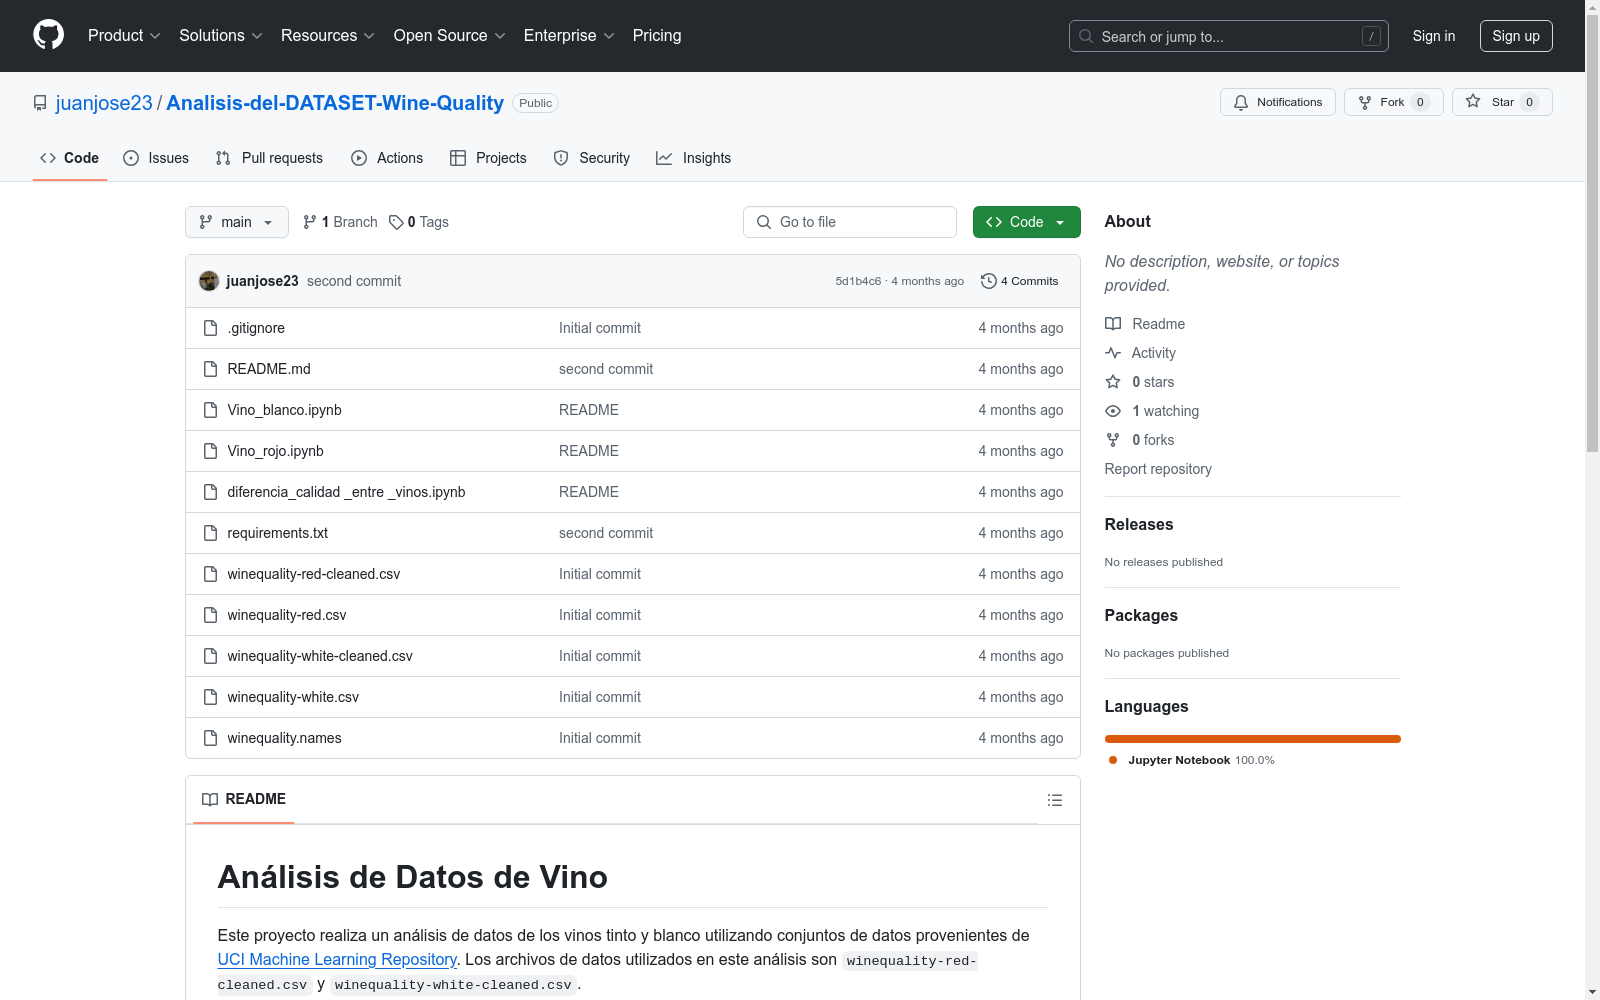Click the fork icon in Fork button

coord(1365,102)
